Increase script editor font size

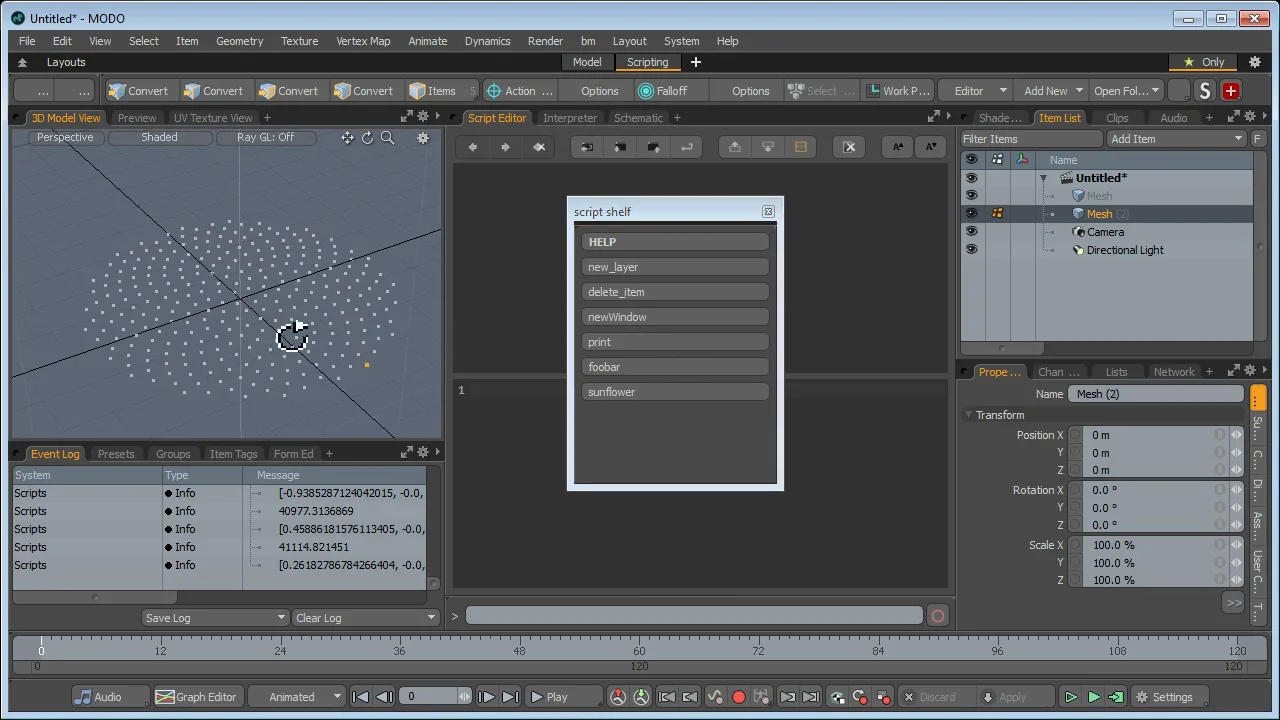coord(898,147)
